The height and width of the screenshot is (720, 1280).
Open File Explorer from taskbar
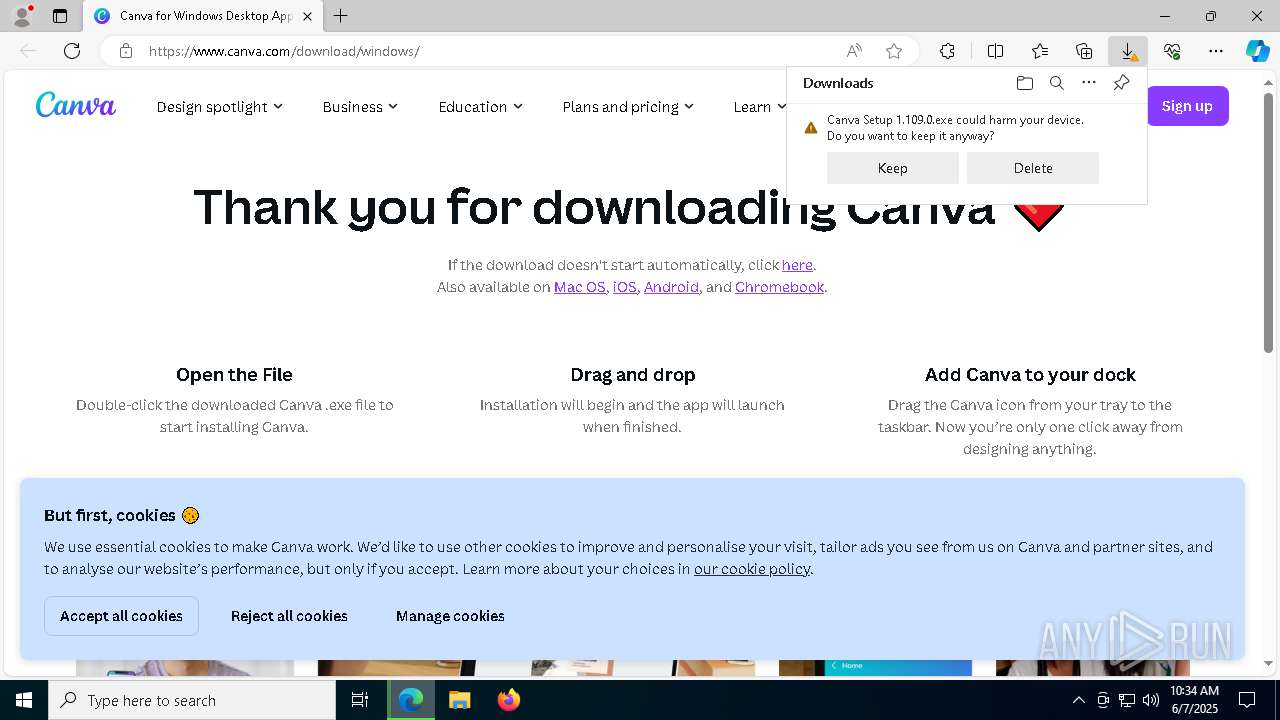[459, 700]
